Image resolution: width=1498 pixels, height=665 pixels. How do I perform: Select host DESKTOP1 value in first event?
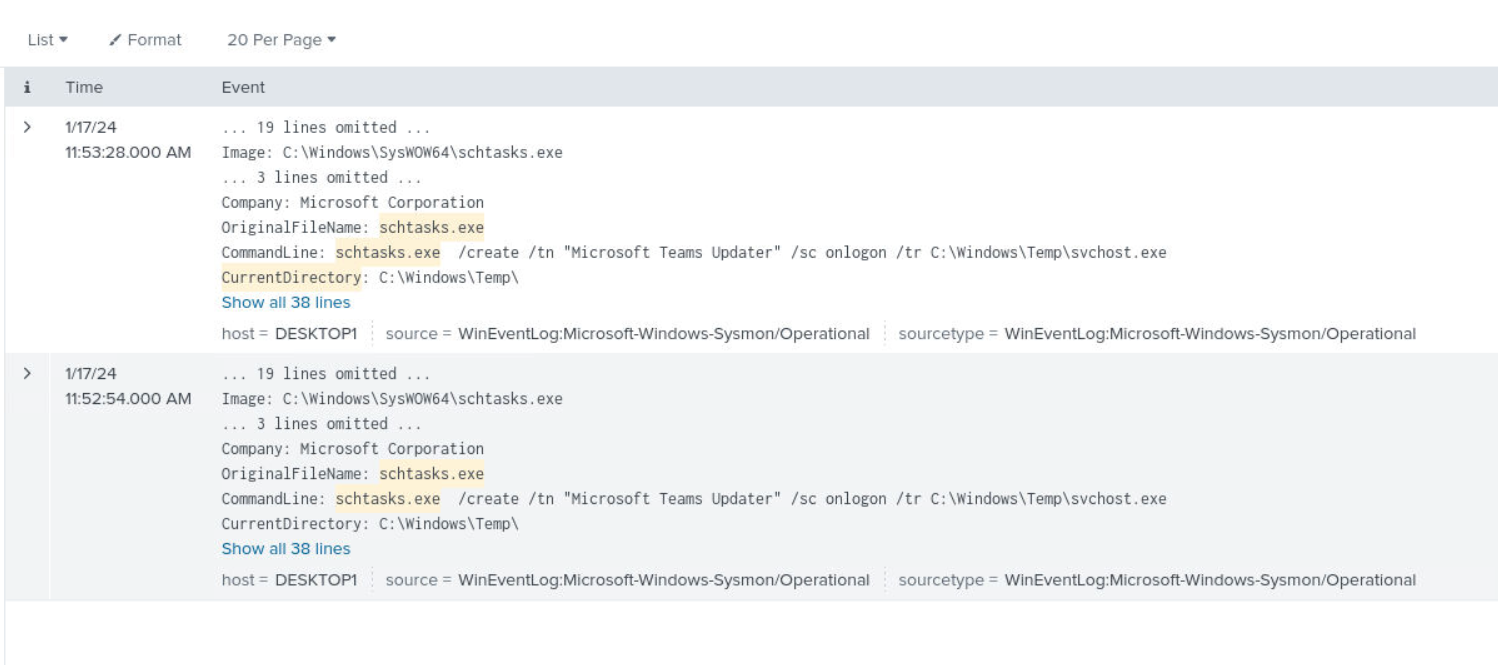(x=316, y=334)
